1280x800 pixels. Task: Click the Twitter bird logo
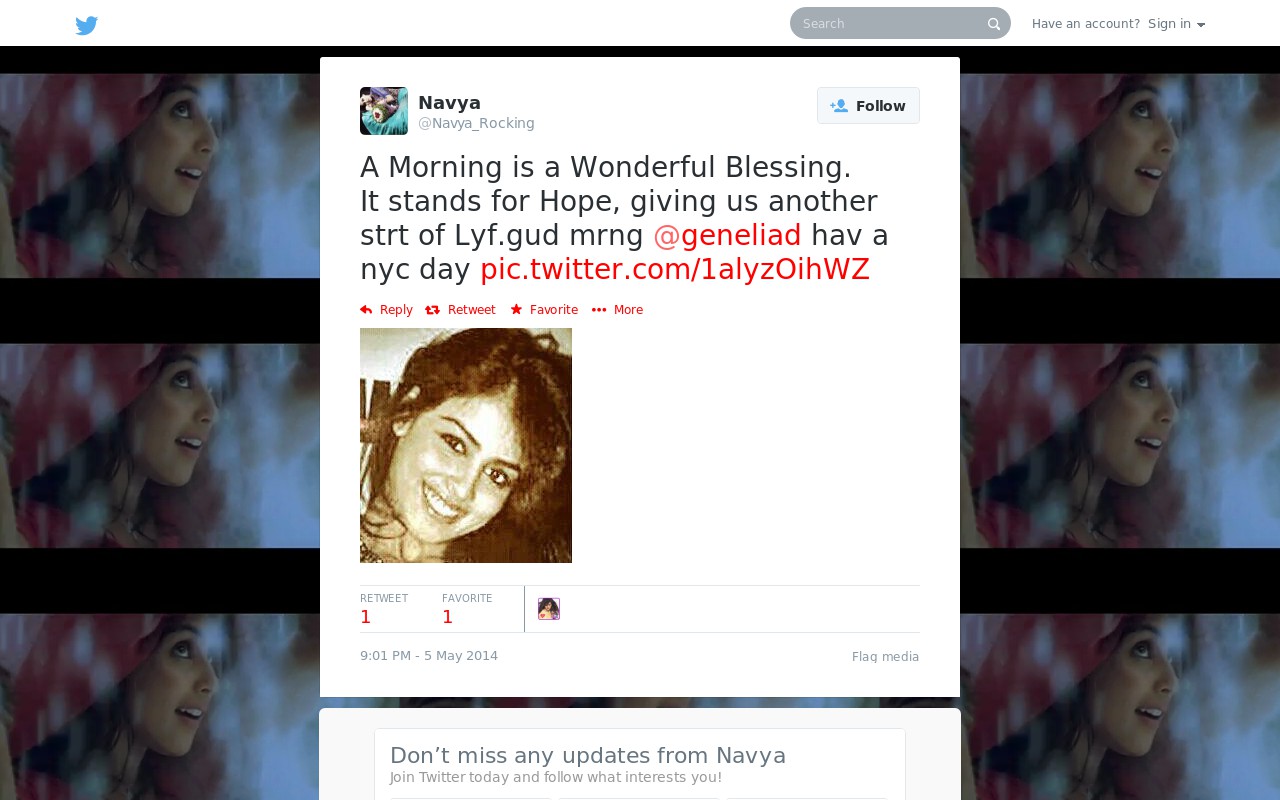(x=87, y=25)
